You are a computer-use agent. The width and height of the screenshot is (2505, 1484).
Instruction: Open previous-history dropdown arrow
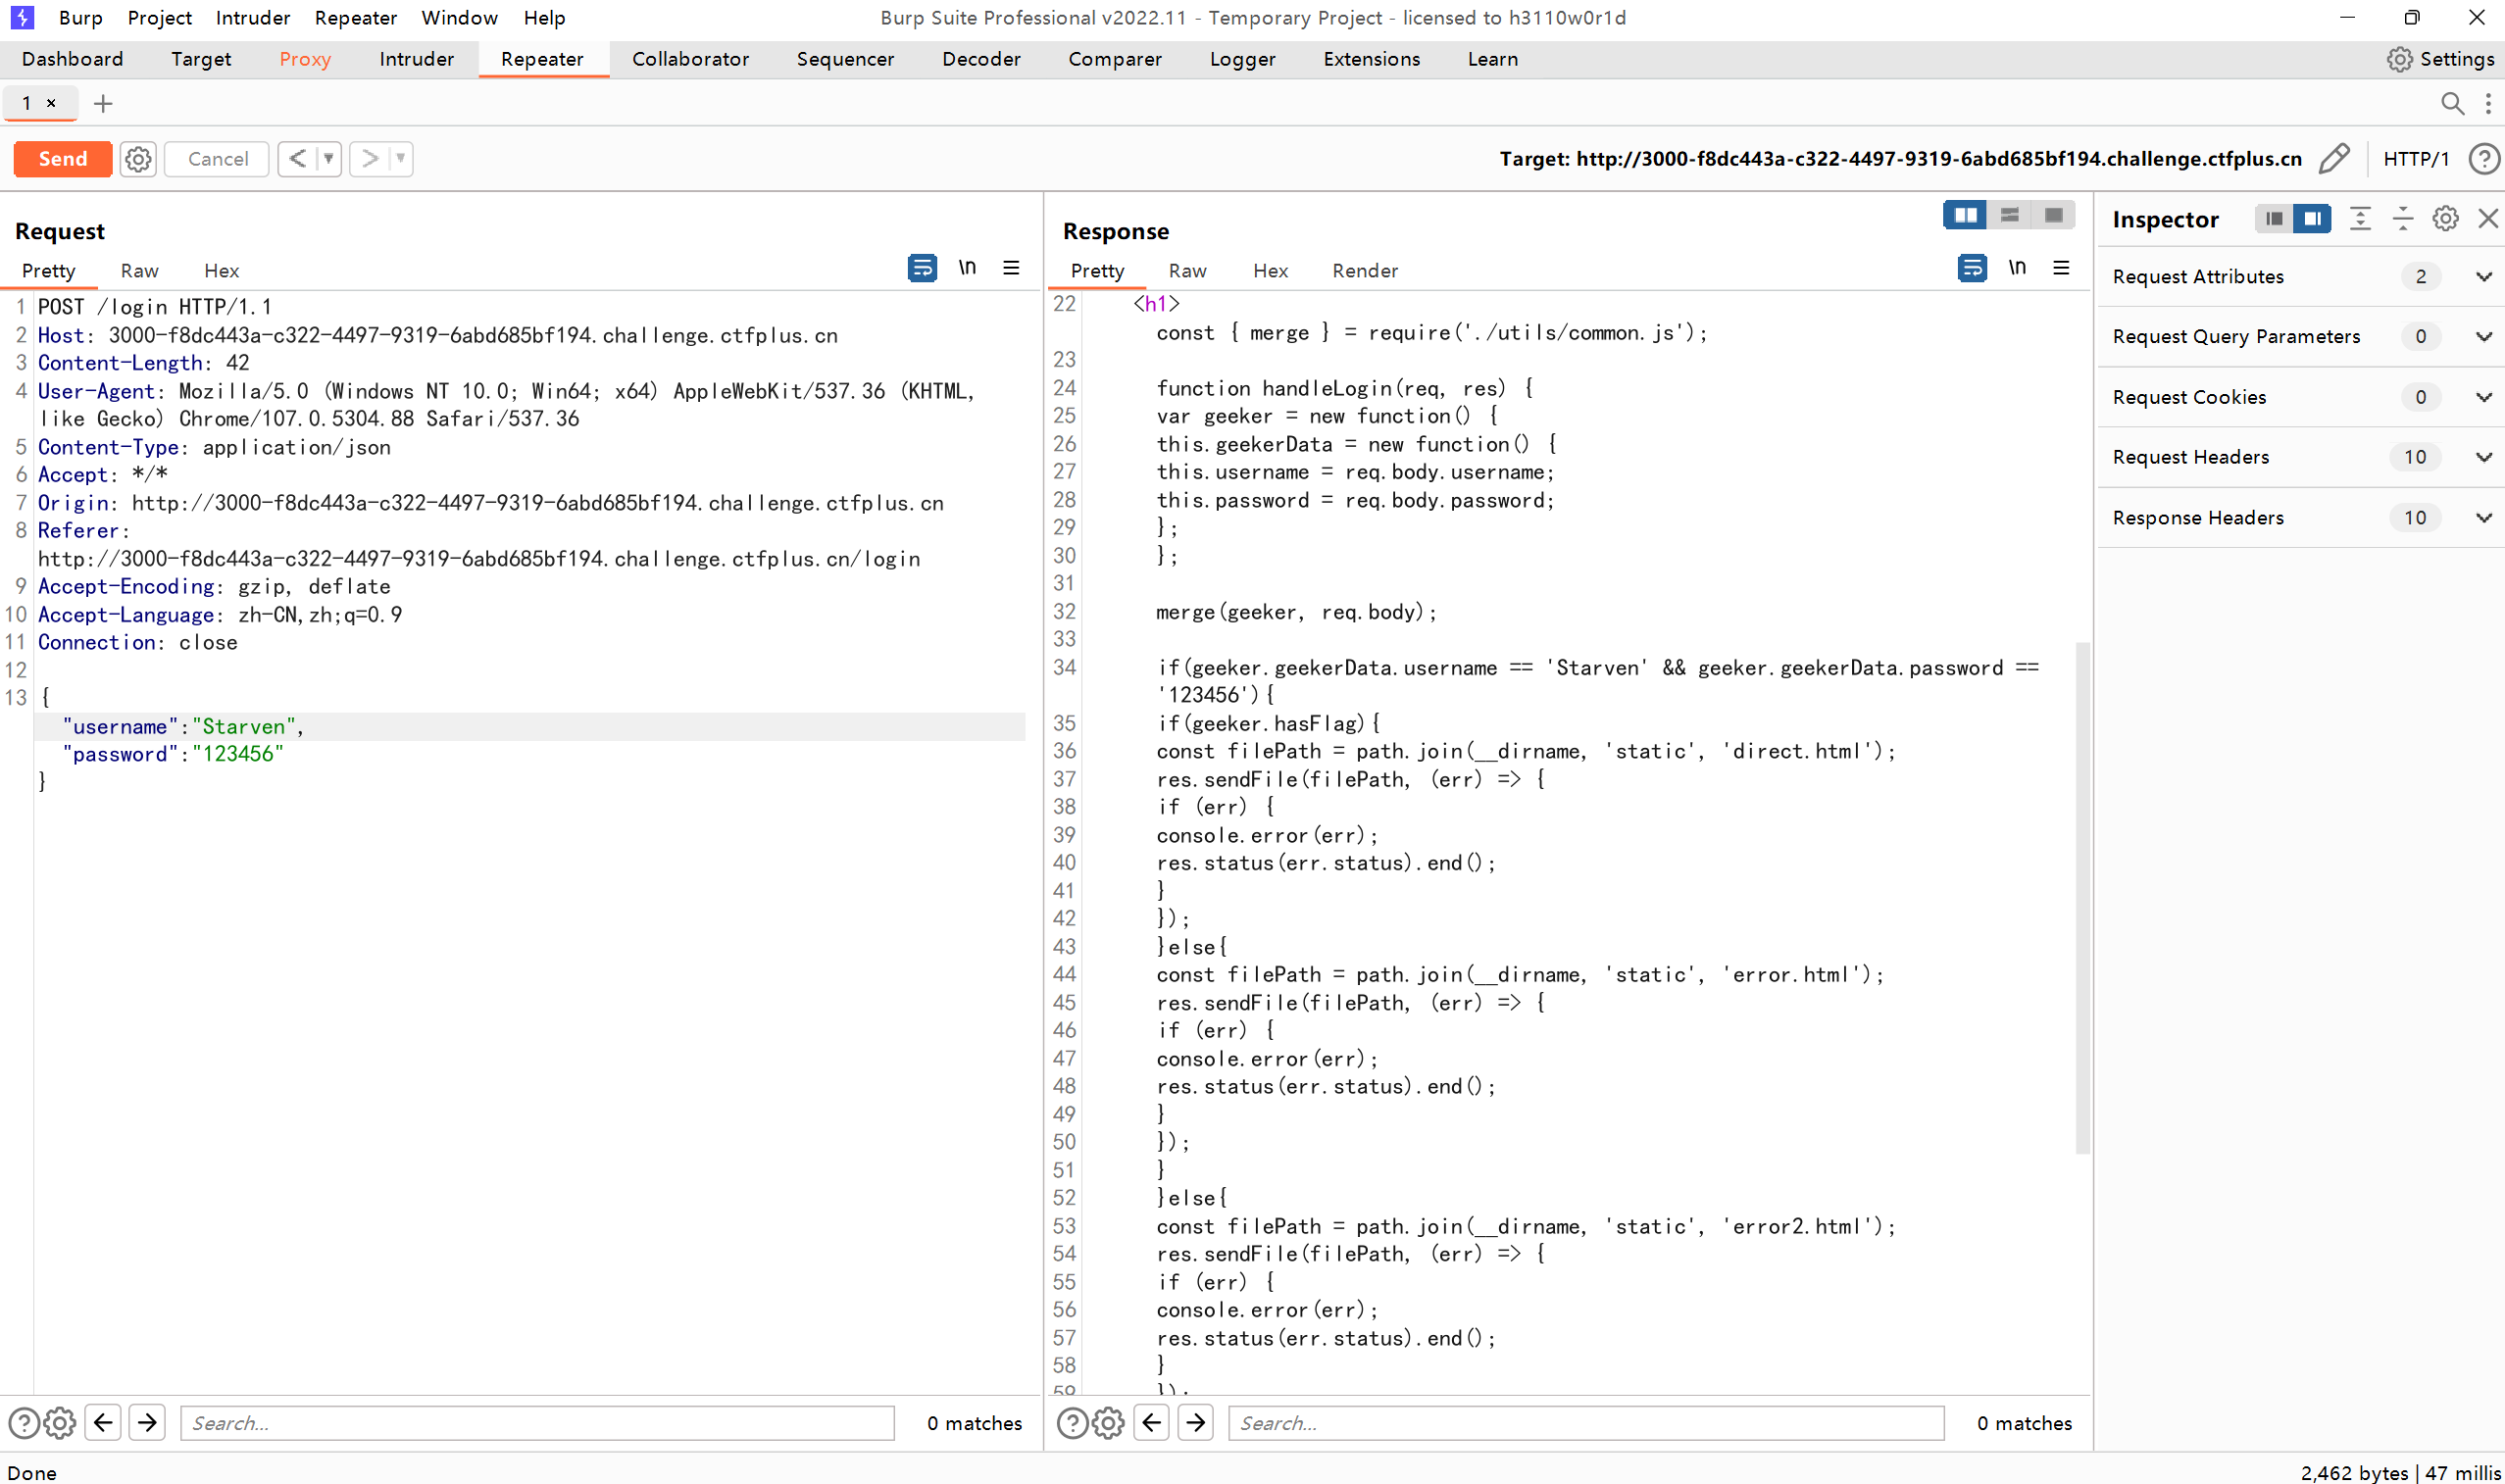(x=328, y=159)
